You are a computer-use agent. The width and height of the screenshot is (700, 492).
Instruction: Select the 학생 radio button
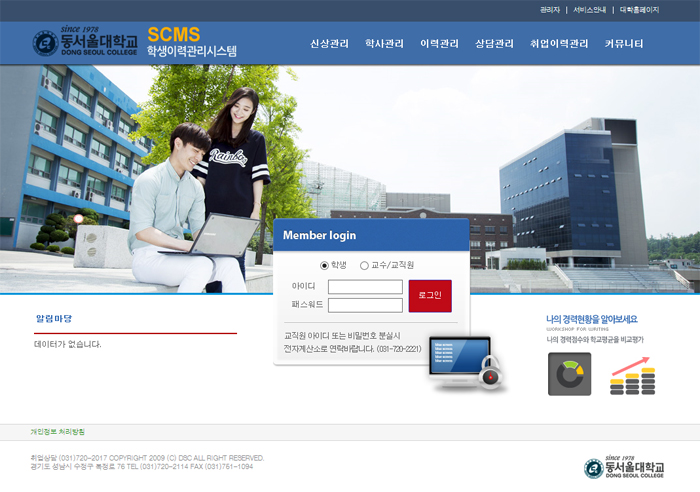pyautogui.click(x=324, y=265)
